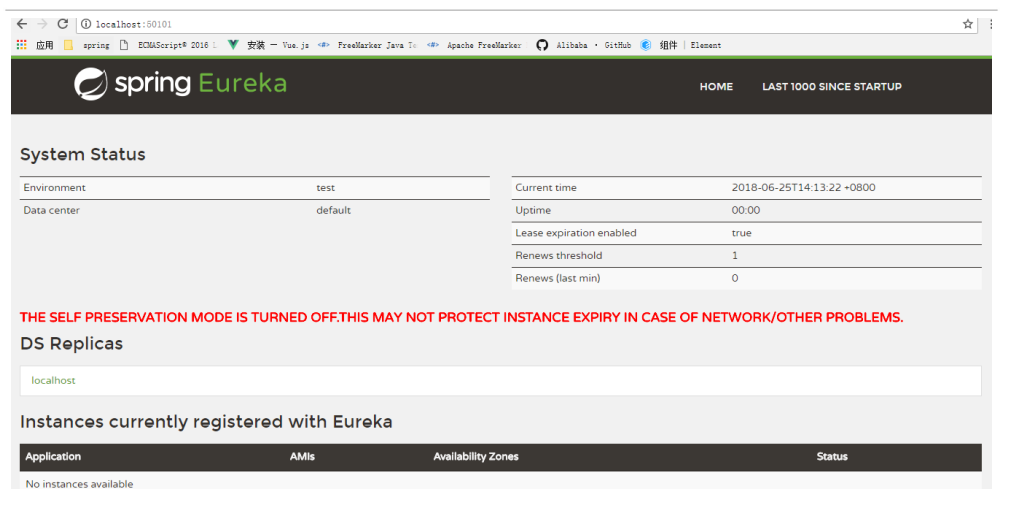
Task: Go to HOME in Eureka navigation
Action: tap(716, 87)
